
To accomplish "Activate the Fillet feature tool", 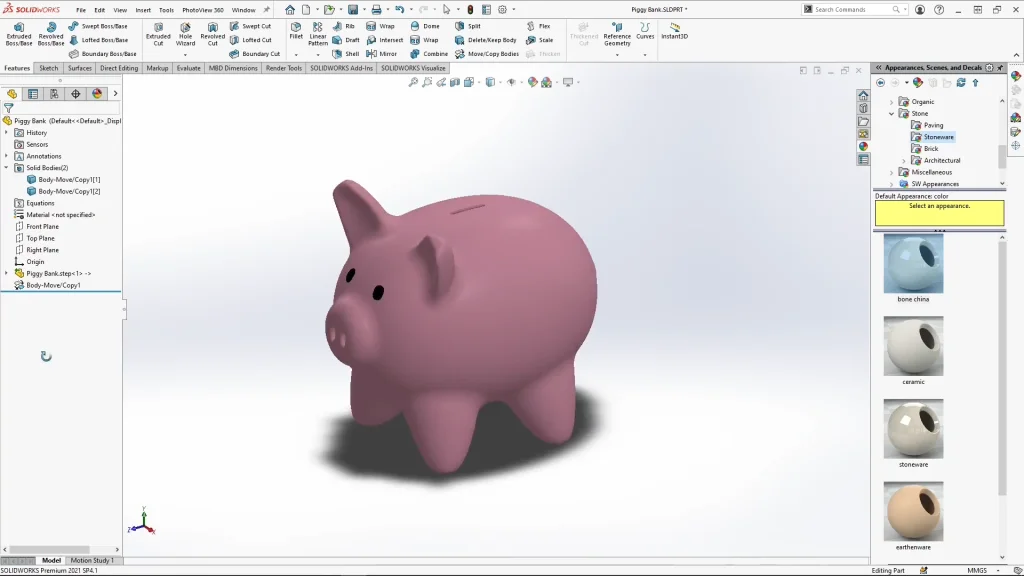I will (296, 31).
